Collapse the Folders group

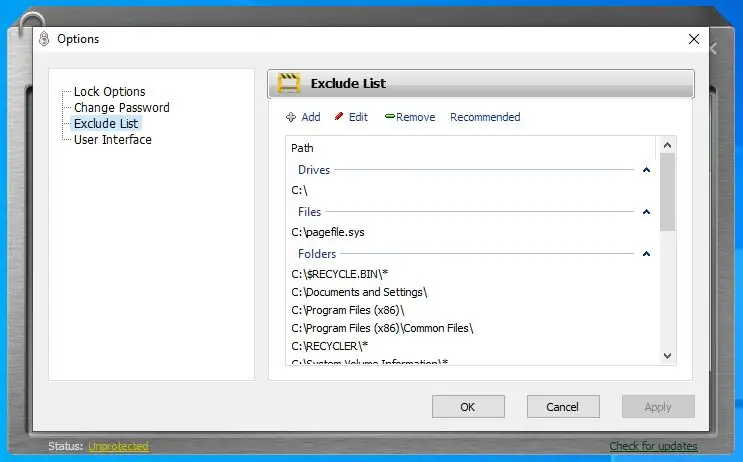646,254
